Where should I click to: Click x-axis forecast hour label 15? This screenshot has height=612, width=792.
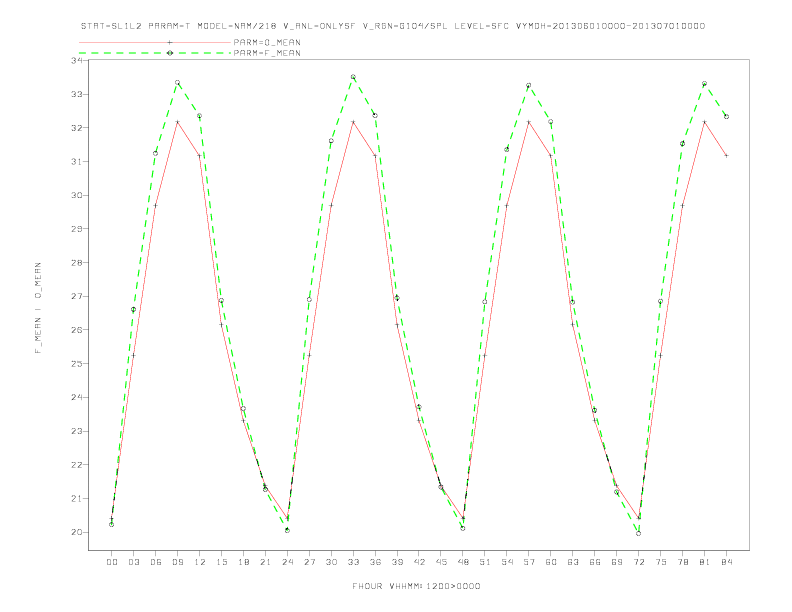point(221,562)
